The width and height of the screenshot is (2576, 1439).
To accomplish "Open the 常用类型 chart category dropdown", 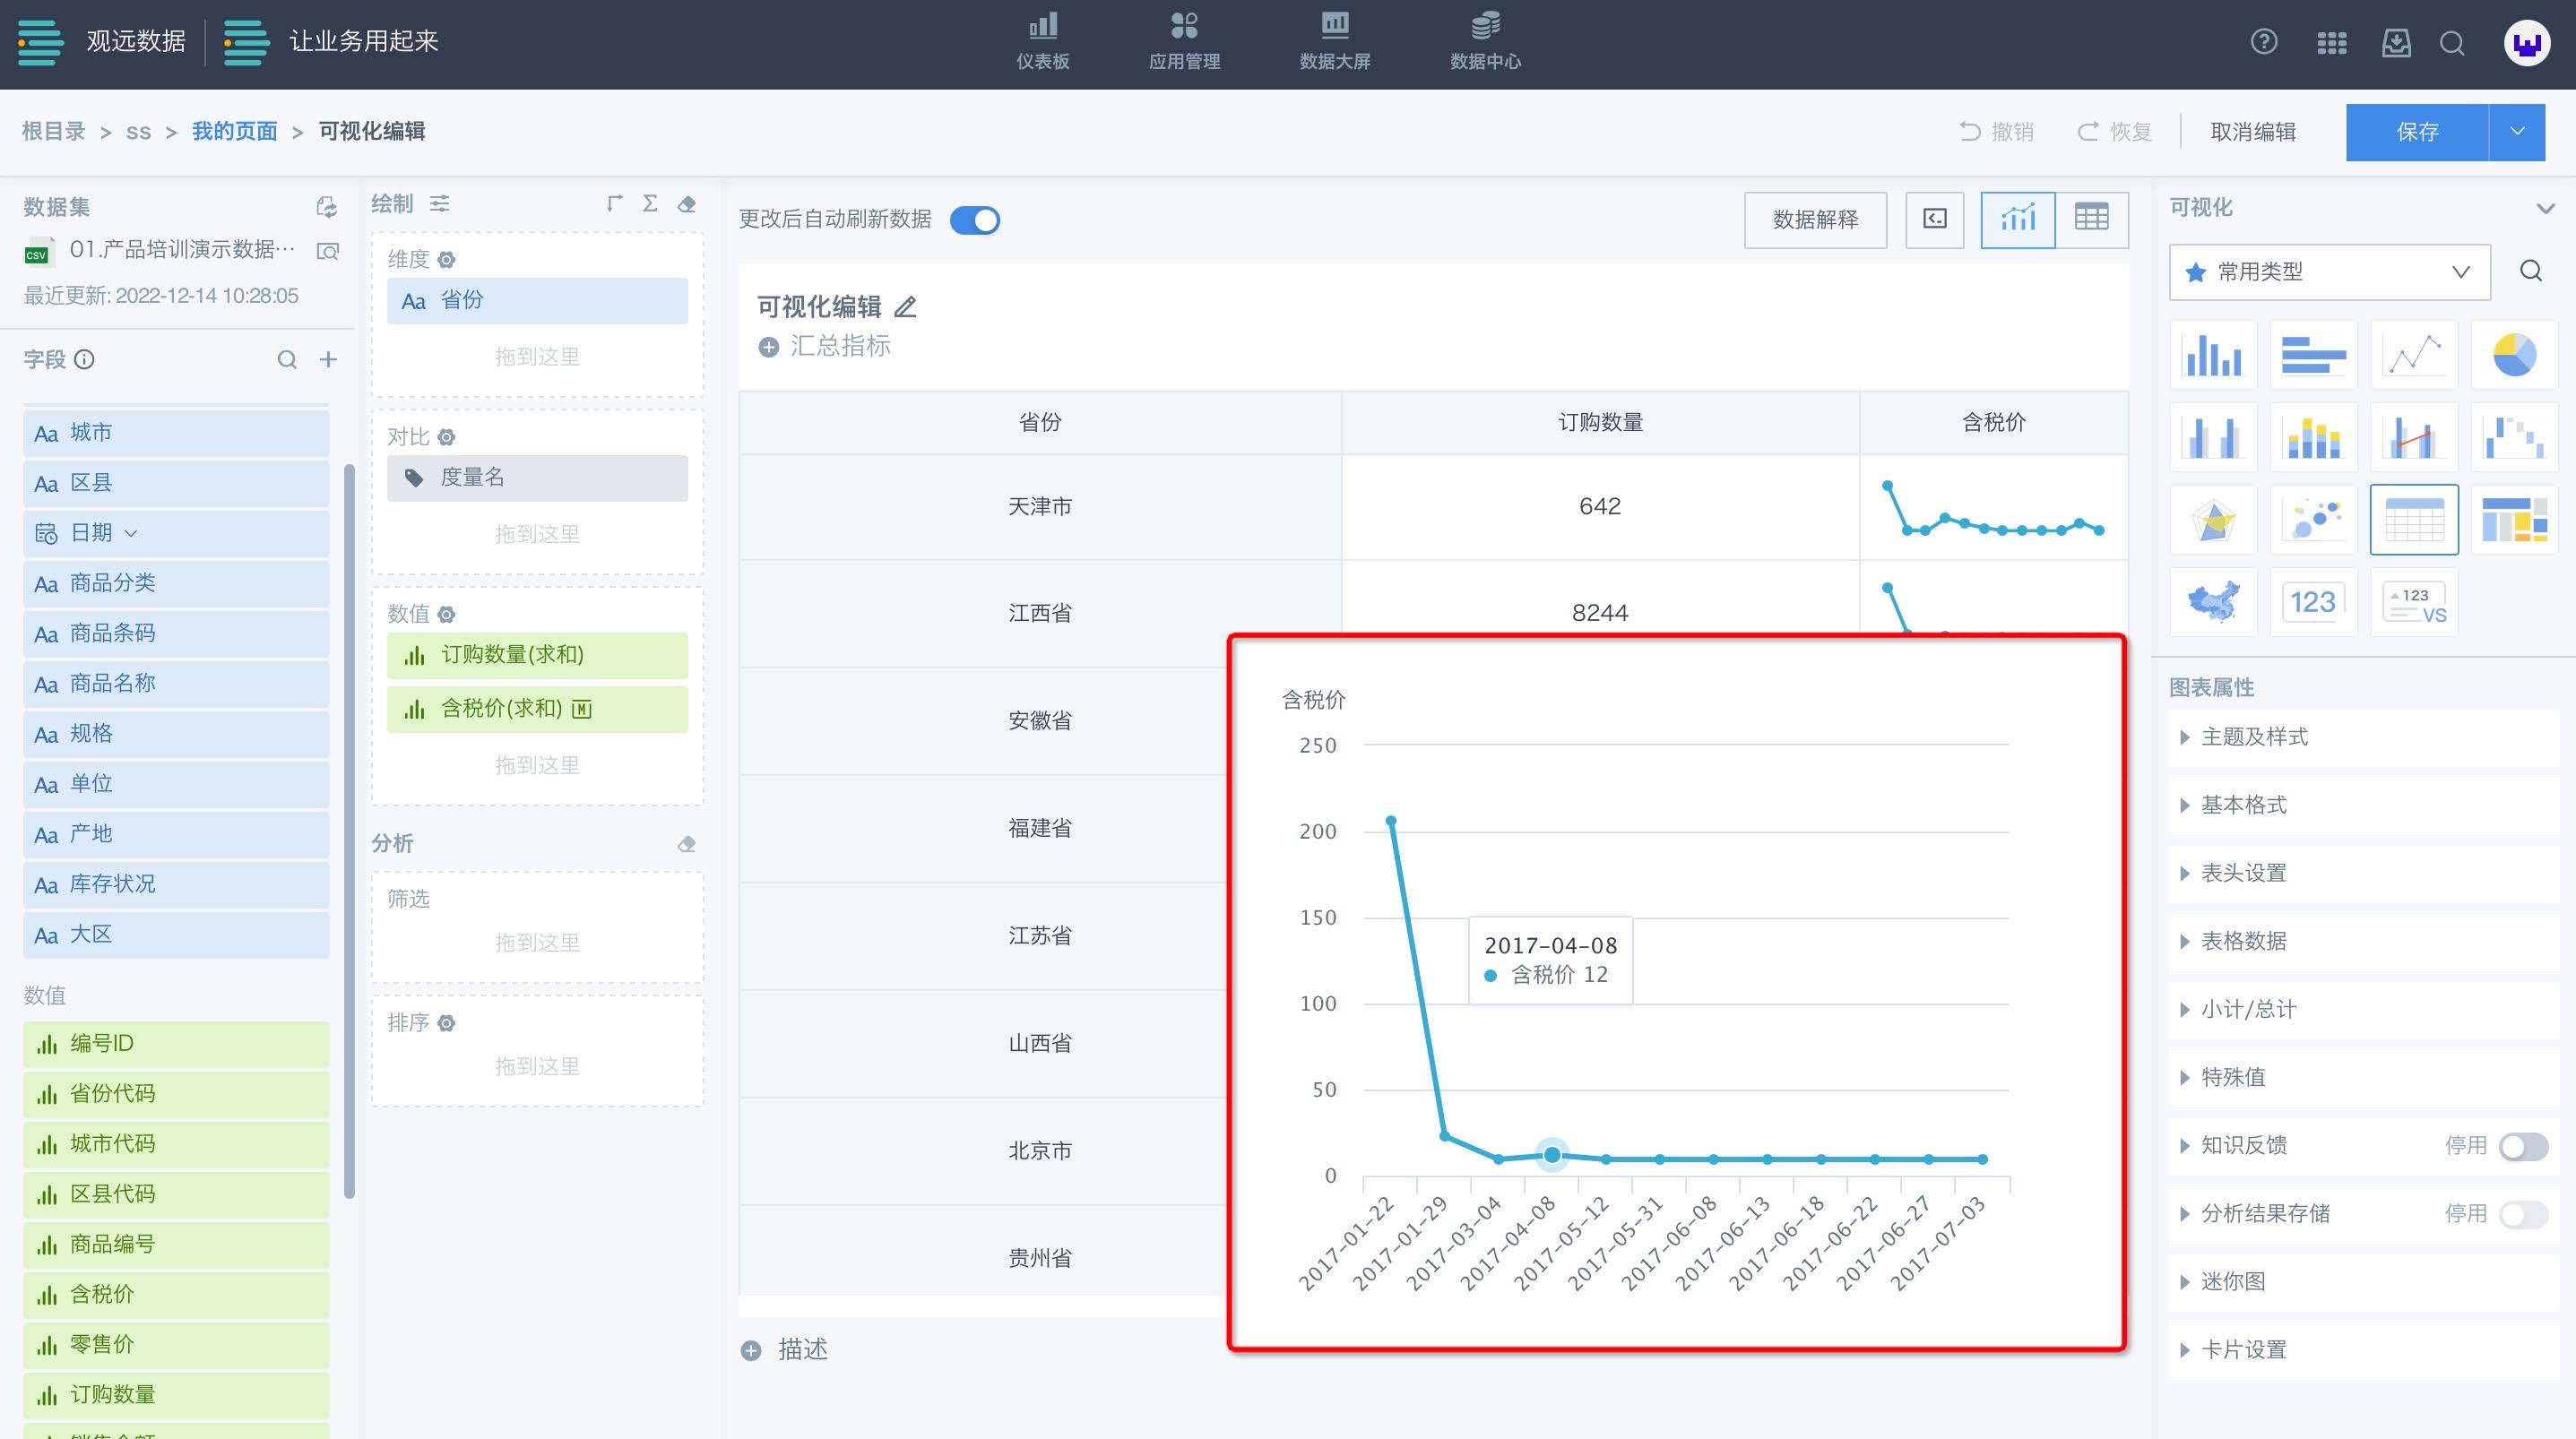I will (2329, 272).
